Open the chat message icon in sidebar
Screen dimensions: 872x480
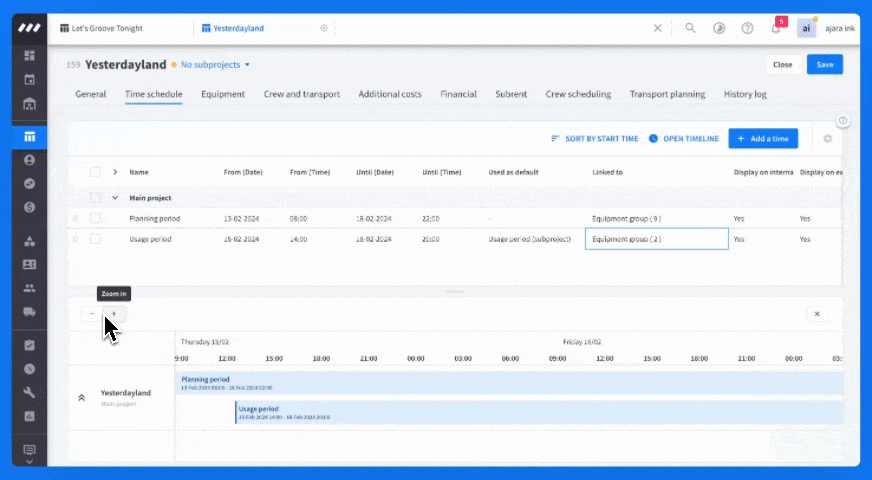pyautogui.click(x=29, y=449)
